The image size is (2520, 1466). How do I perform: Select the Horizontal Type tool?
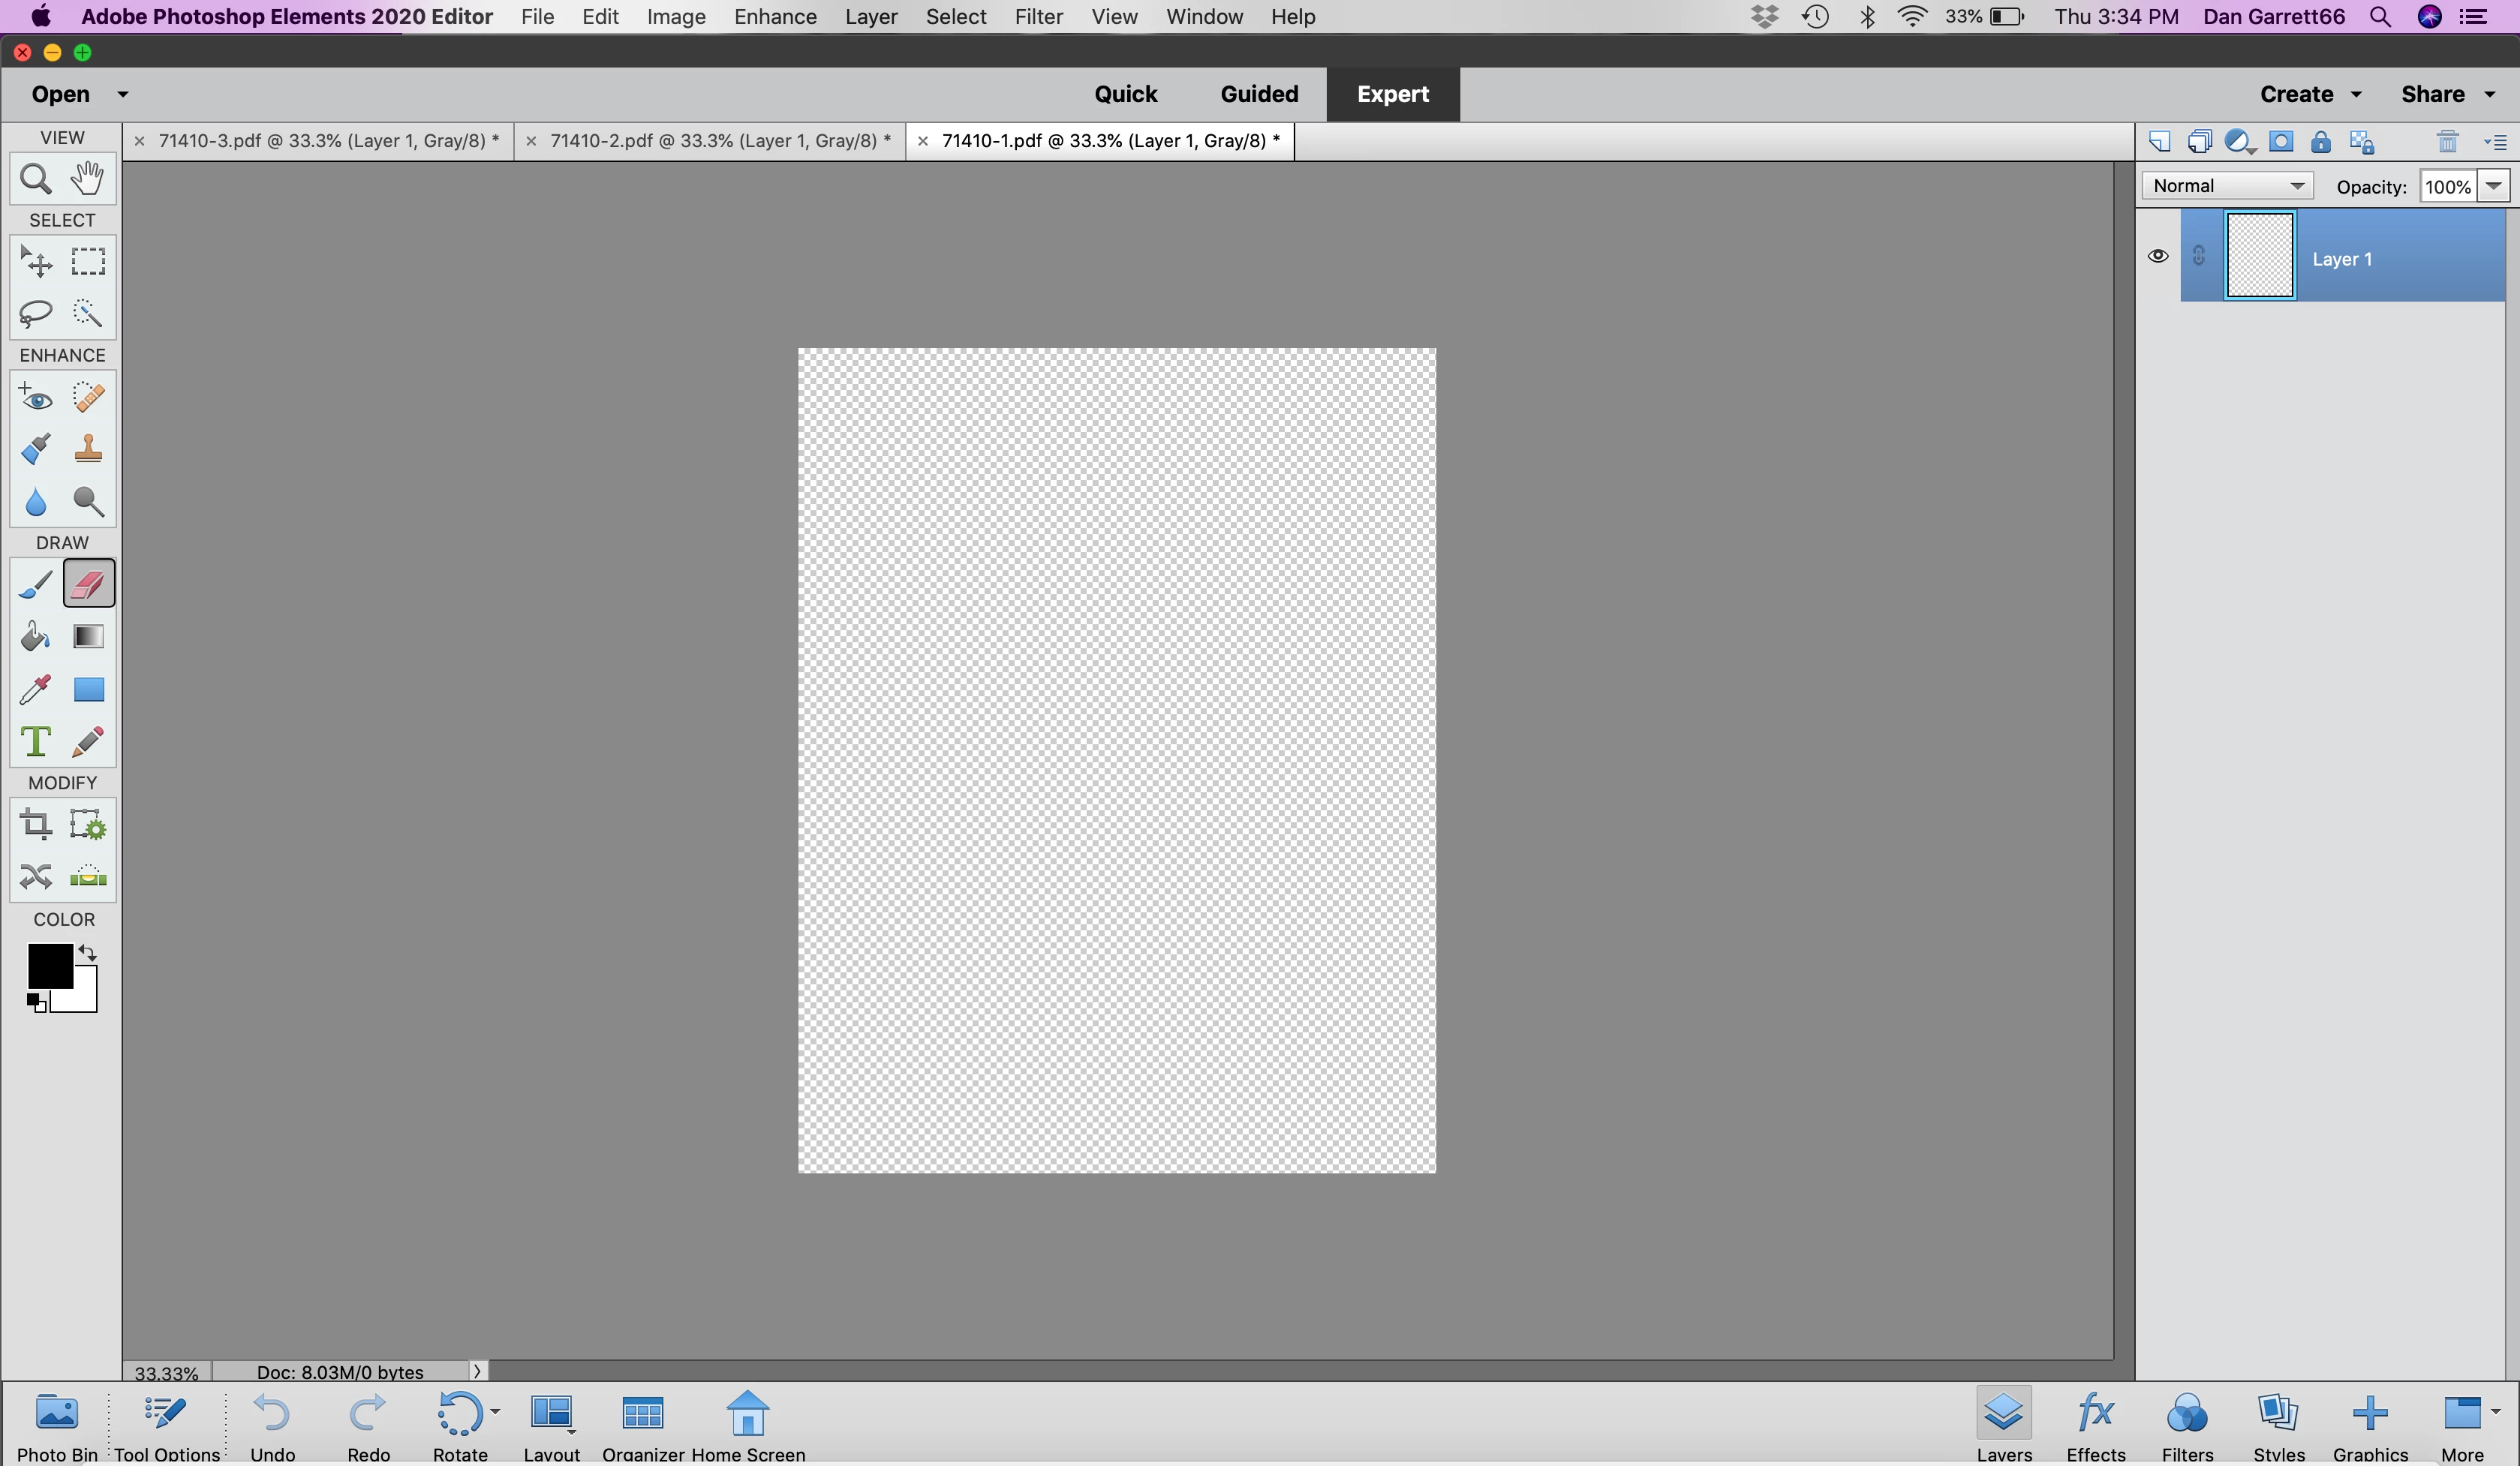(35, 742)
